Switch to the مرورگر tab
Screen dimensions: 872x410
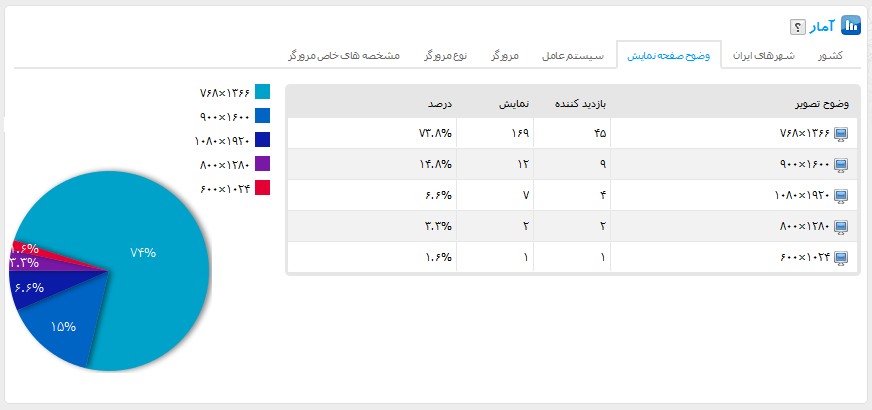point(504,56)
